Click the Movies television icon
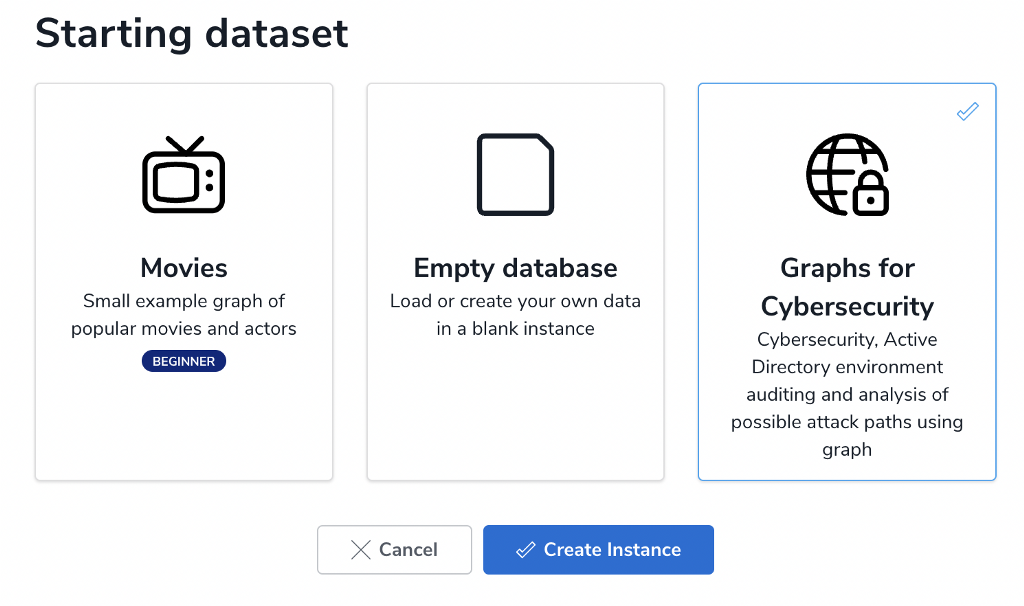Screen dimensions: 1024x606 pyautogui.click(x=184, y=174)
